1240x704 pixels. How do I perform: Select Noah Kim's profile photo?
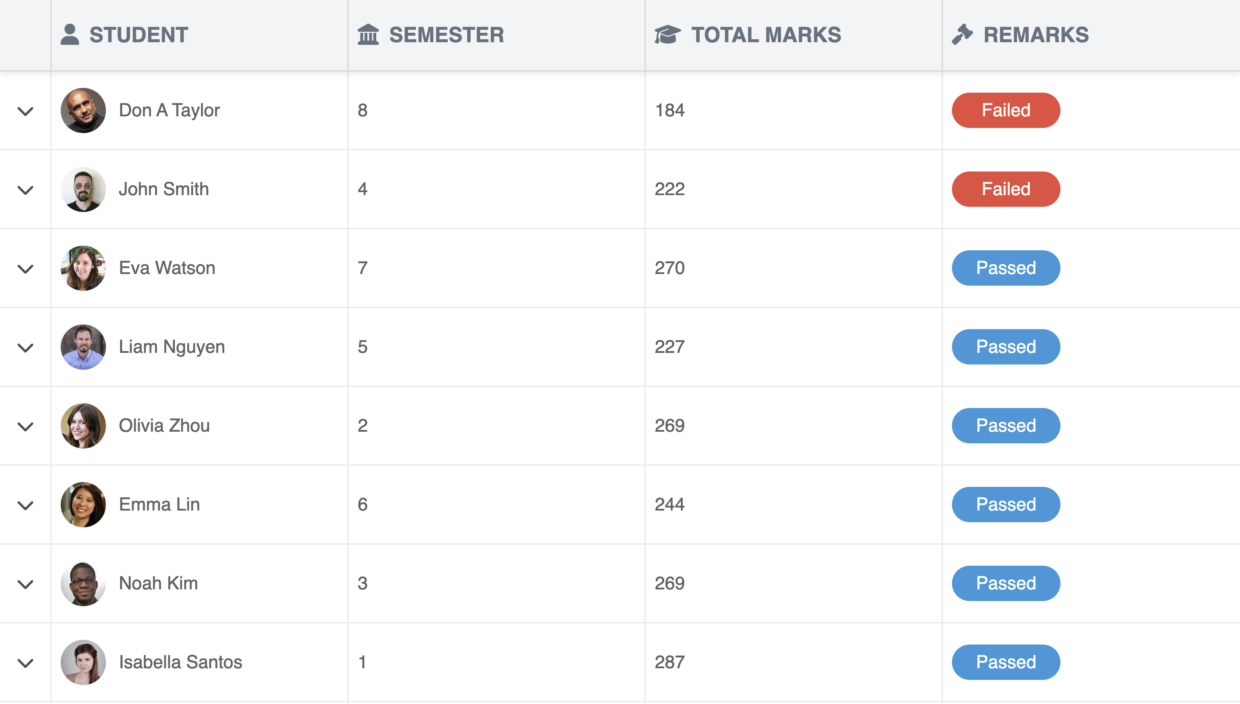(83, 583)
